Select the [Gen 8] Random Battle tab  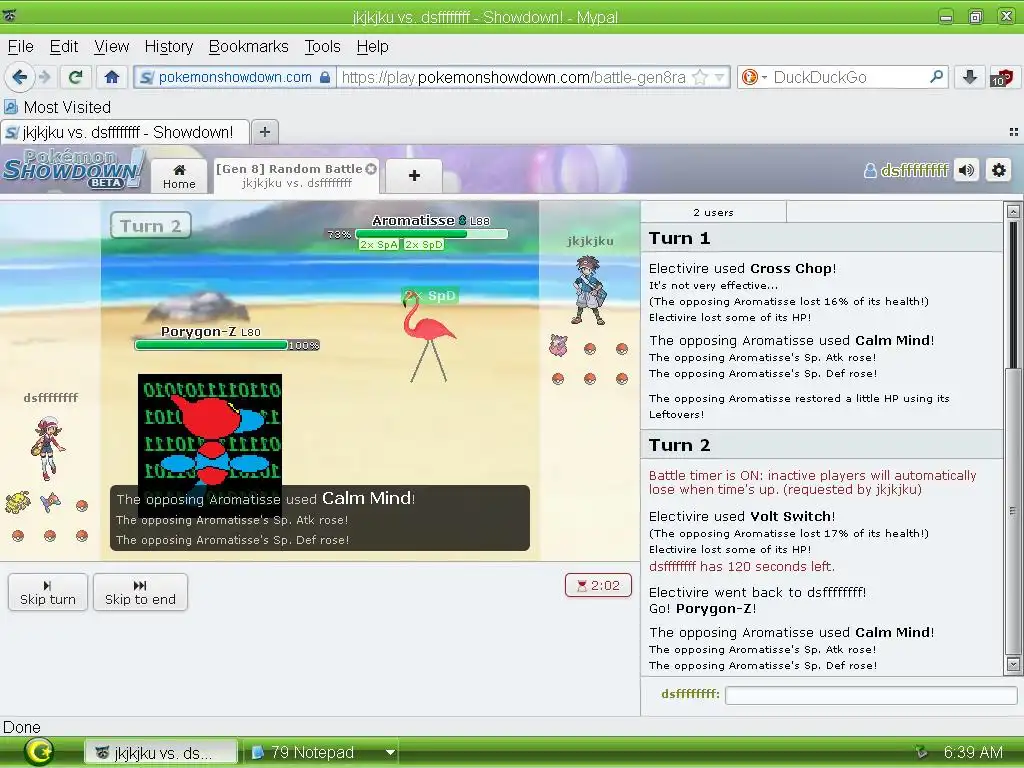coord(296,176)
